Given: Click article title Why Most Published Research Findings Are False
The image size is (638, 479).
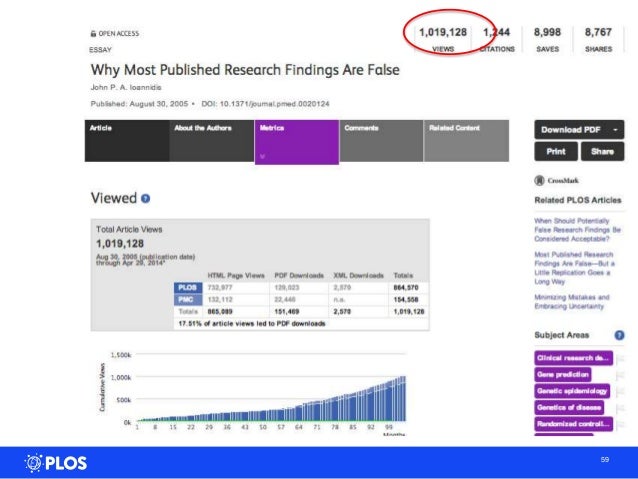Looking at the screenshot, I should pyautogui.click(x=245, y=70).
